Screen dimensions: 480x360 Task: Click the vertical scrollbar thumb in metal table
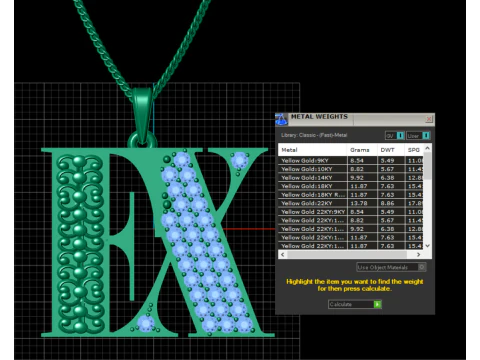click(428, 166)
